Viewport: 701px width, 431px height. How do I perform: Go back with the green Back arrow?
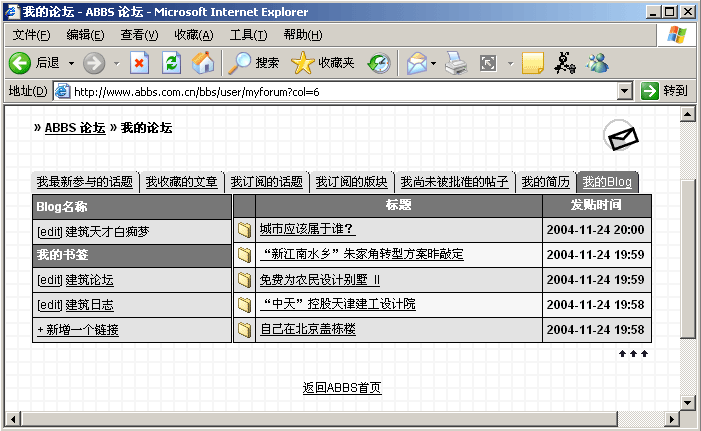[x=20, y=63]
